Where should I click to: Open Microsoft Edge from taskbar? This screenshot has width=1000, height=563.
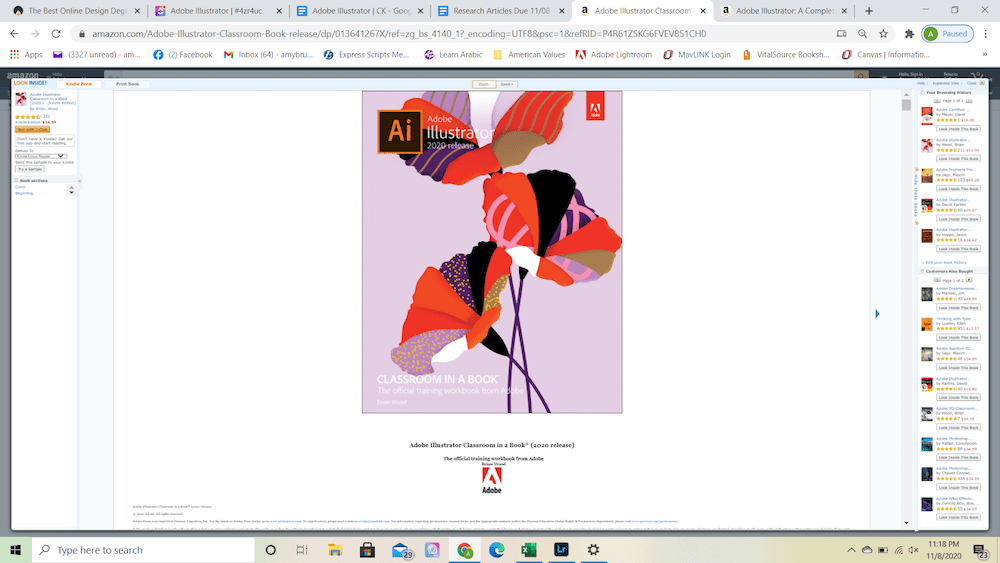pyautogui.click(x=496, y=550)
